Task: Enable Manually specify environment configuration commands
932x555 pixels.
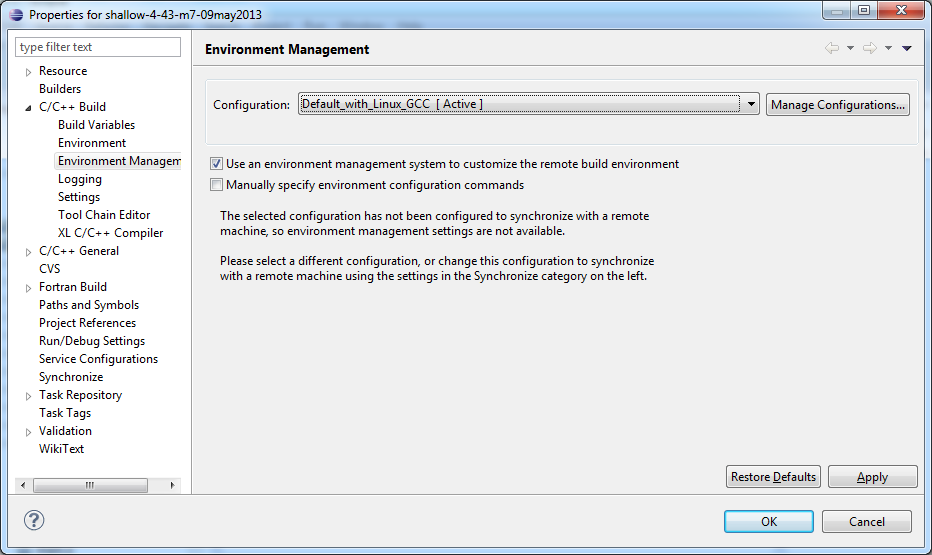Action: (x=216, y=185)
